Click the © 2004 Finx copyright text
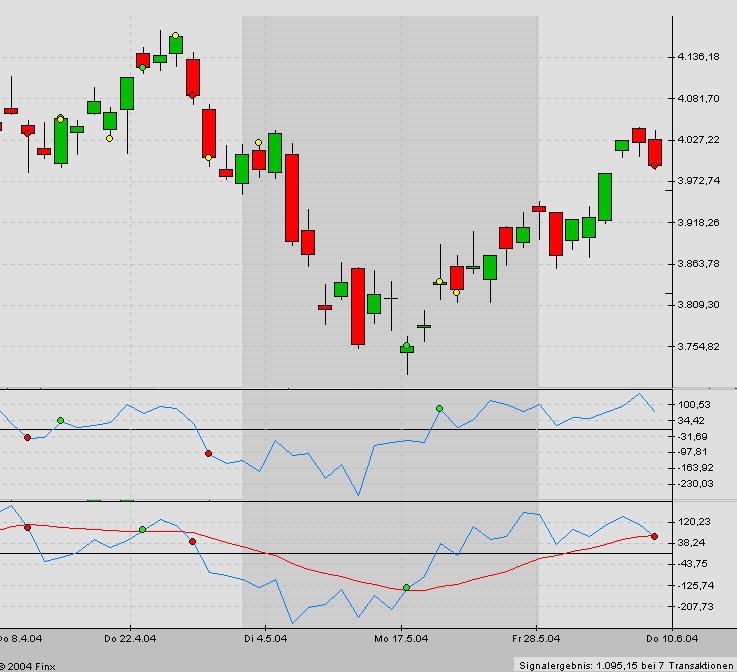The image size is (737, 672). (x=27, y=666)
